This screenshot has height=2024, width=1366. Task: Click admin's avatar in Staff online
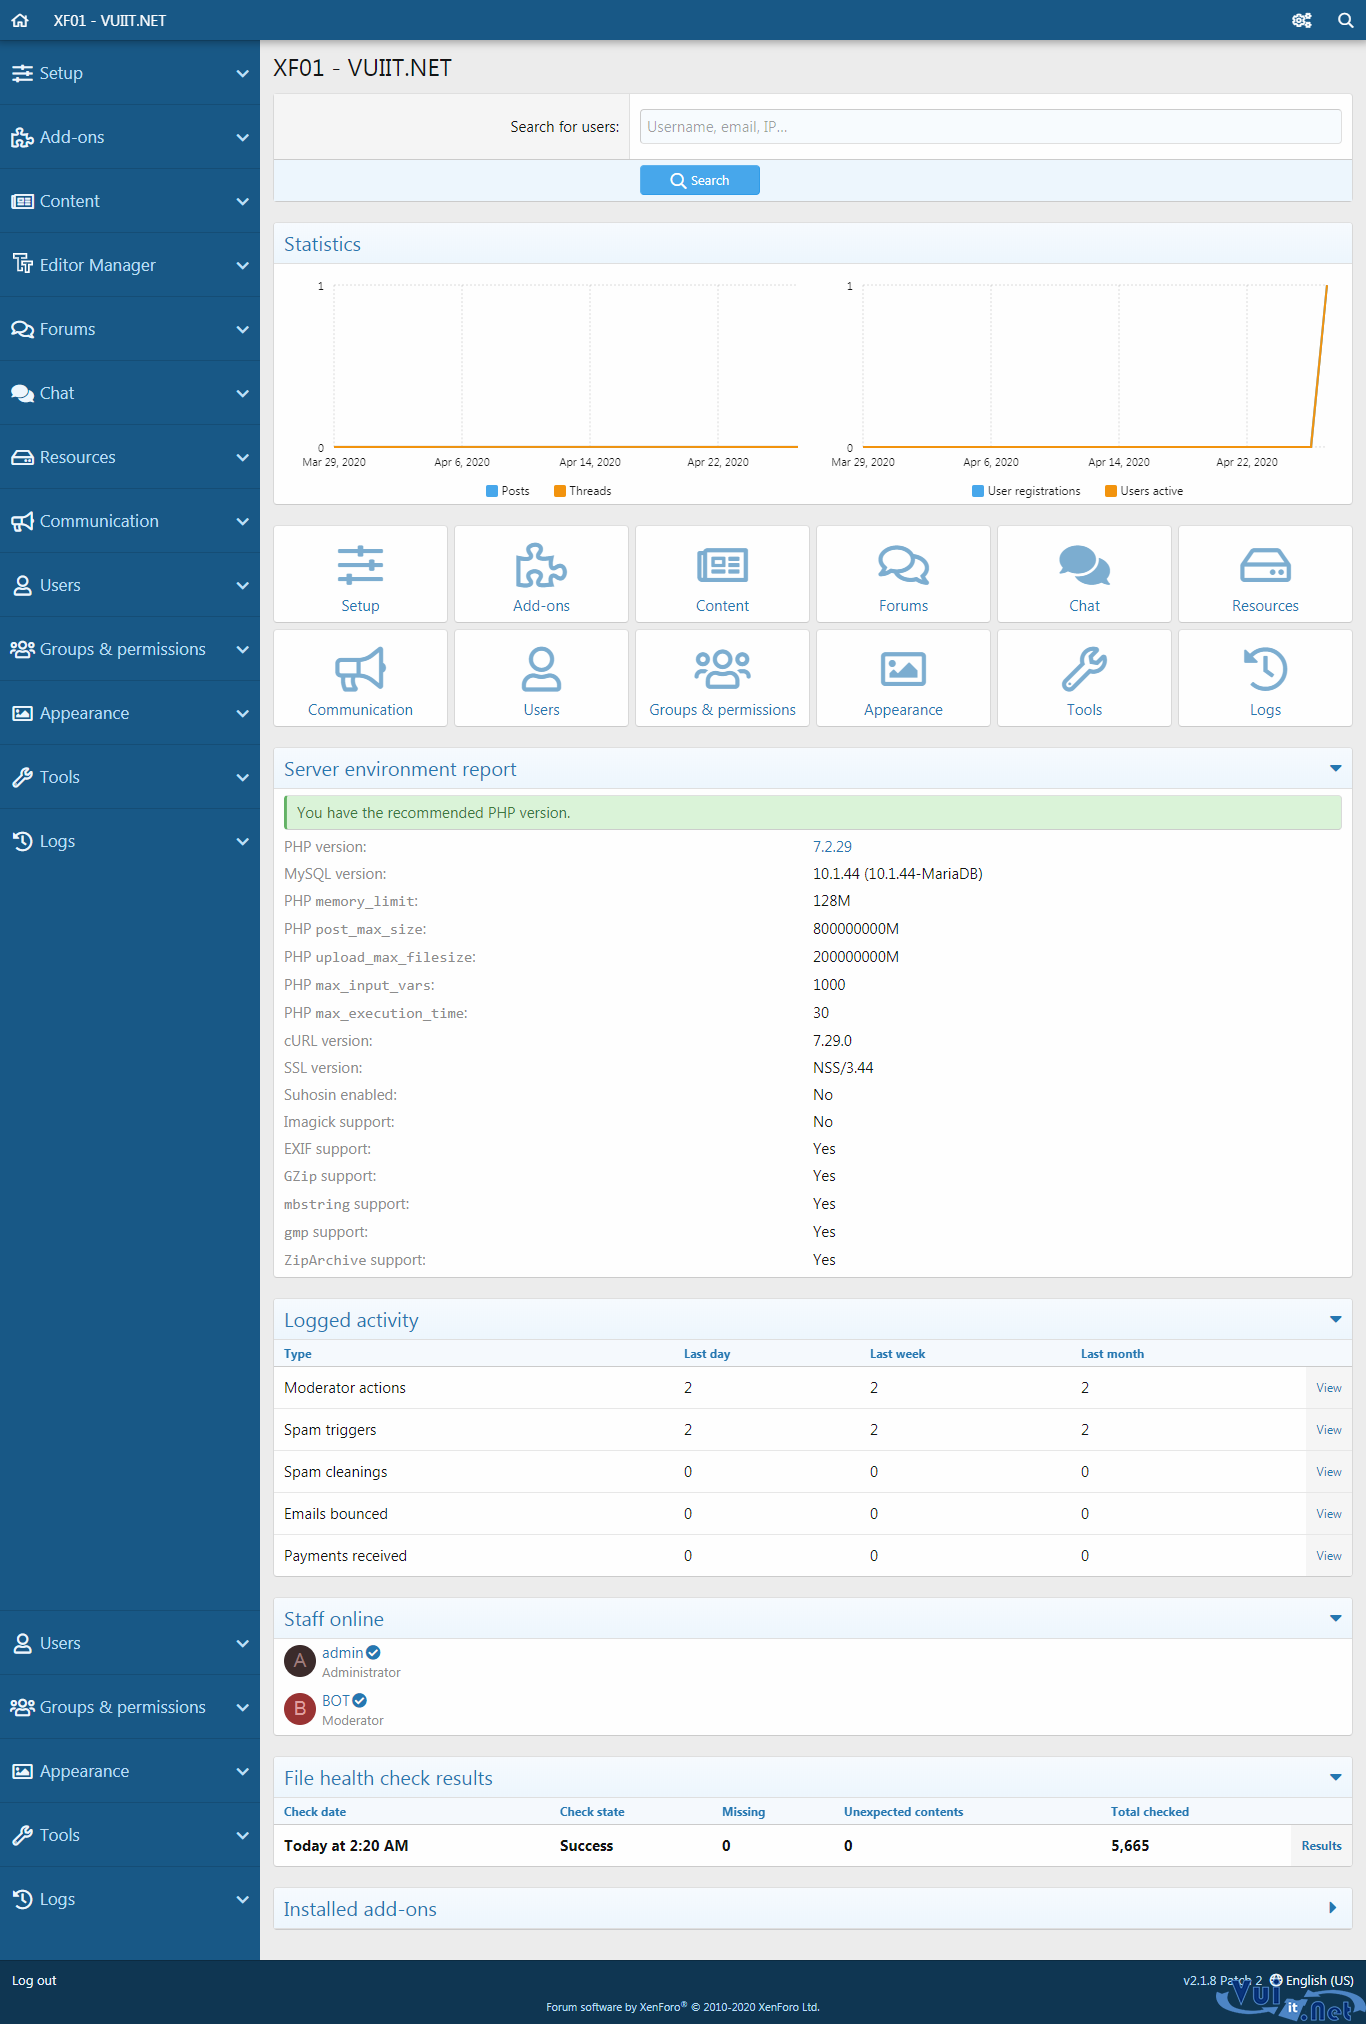coord(300,1661)
